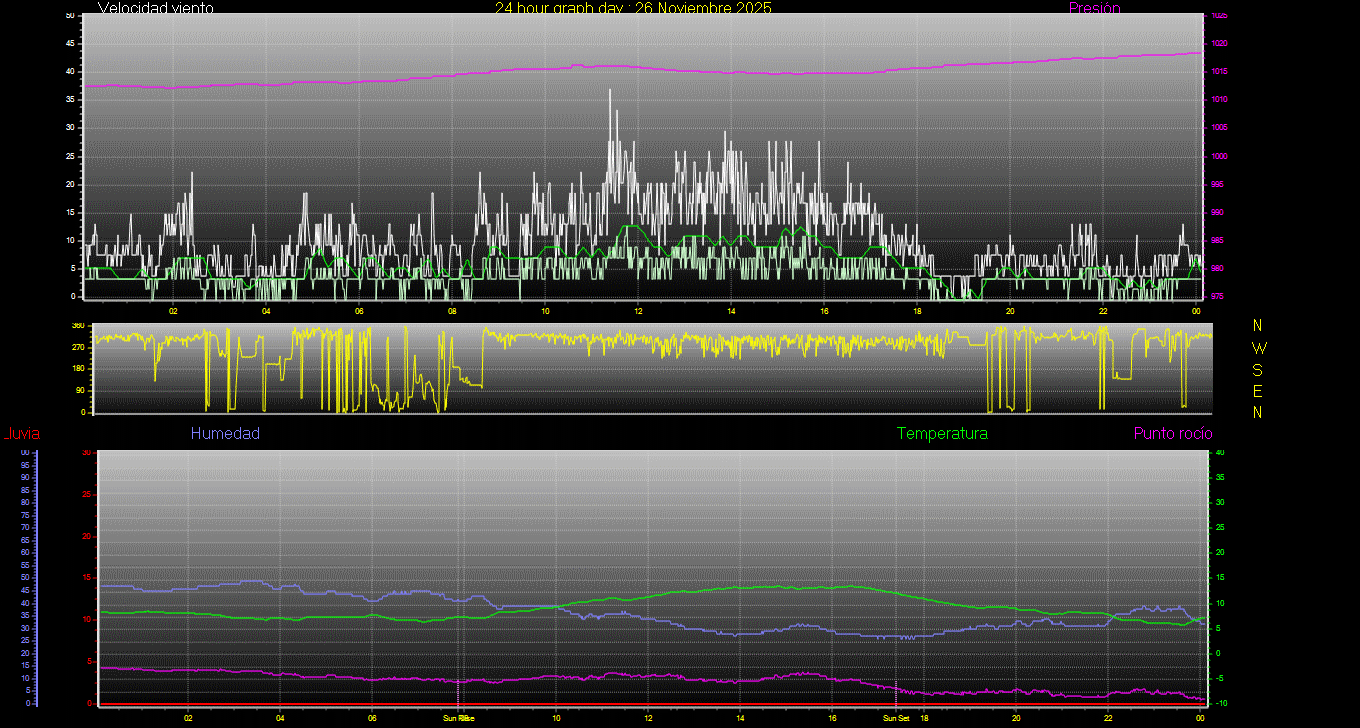
Task: Click the Velocidad viento label
Action: coord(155,8)
